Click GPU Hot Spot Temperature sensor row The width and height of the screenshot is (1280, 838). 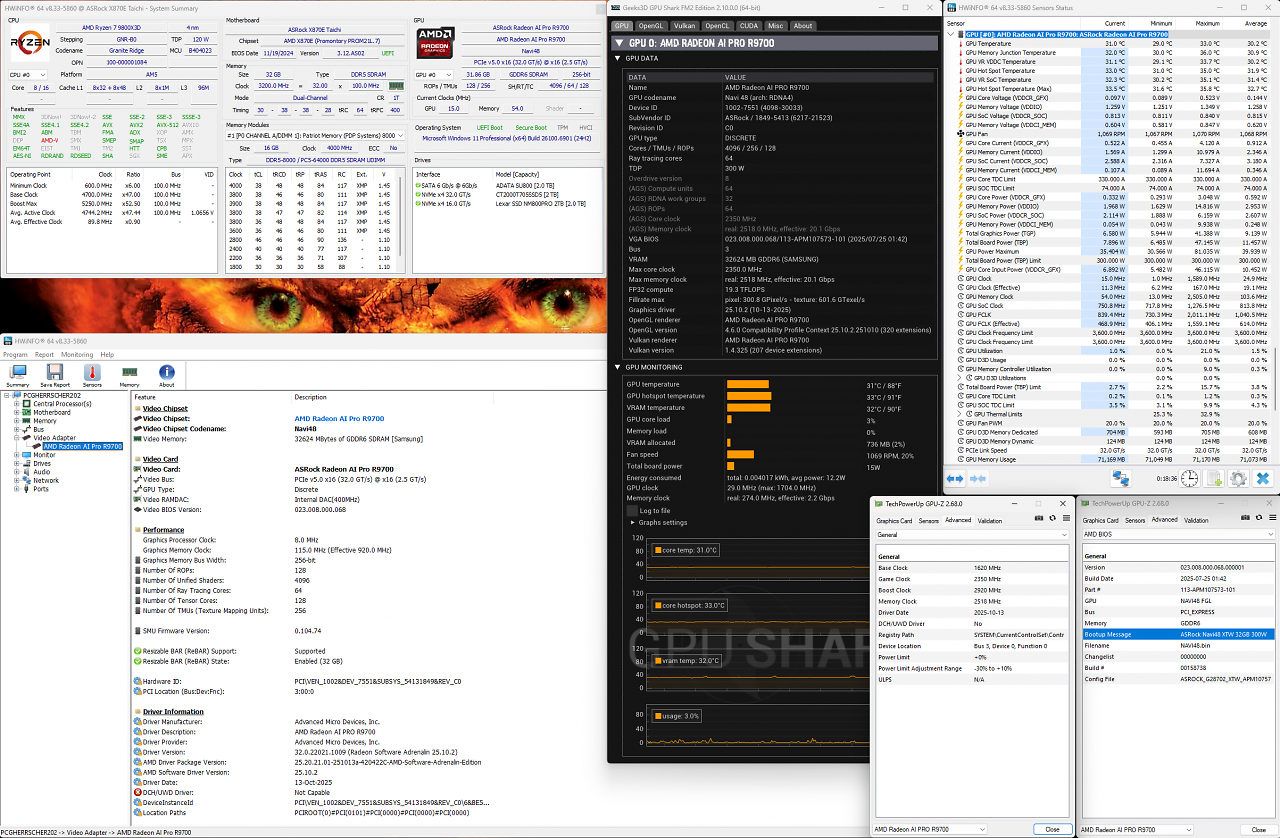[x=1112, y=71]
